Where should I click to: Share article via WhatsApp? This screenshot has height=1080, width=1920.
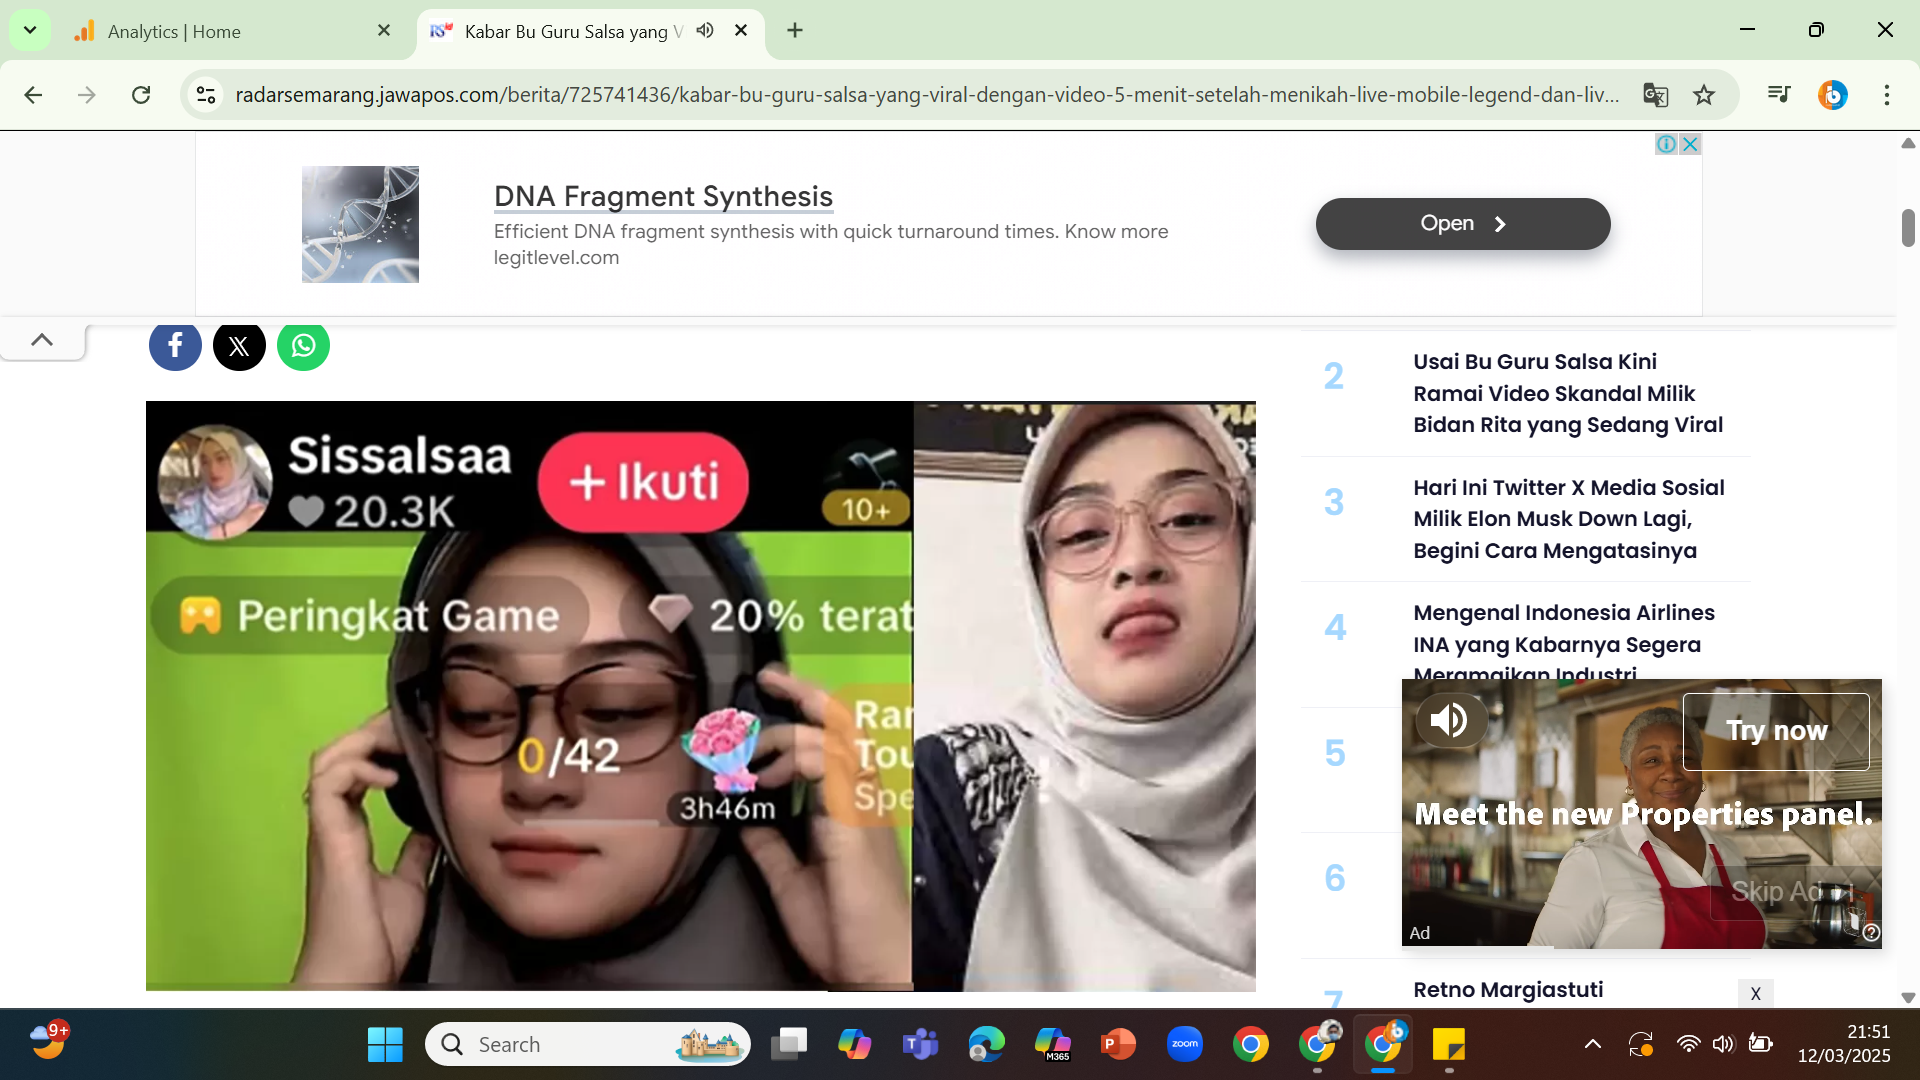click(303, 346)
